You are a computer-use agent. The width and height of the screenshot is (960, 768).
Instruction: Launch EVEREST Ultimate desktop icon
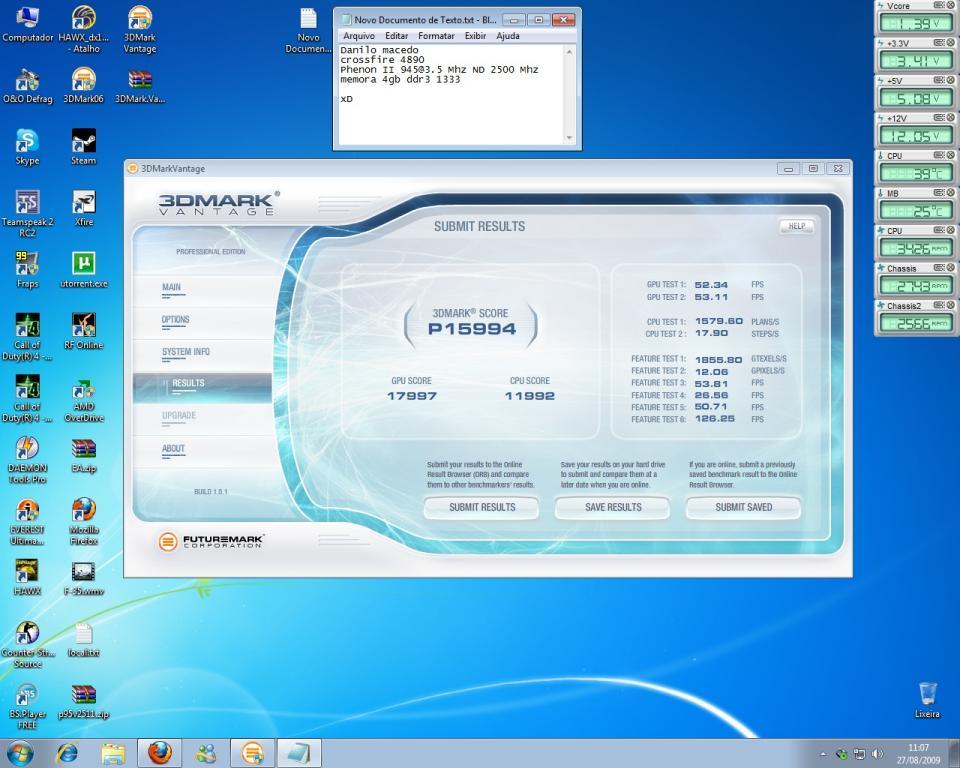click(28, 522)
